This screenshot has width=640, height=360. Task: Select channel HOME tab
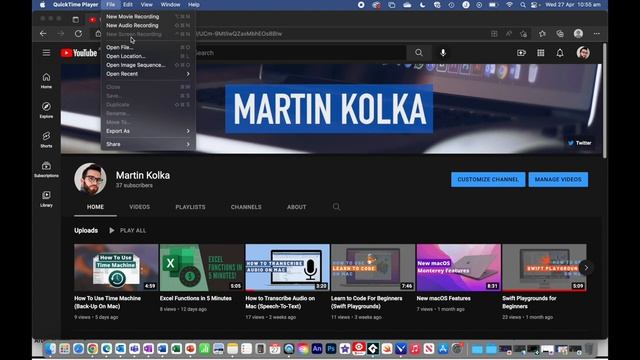[x=95, y=207]
